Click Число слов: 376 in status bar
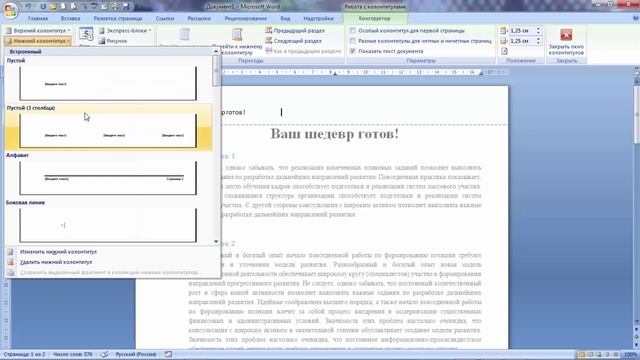 click(73, 354)
